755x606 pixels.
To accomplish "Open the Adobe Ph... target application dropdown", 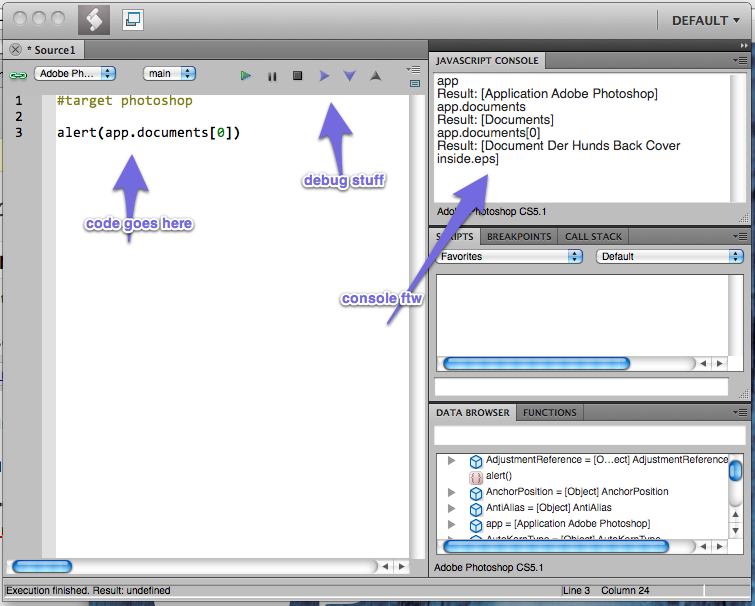I will click(x=75, y=74).
